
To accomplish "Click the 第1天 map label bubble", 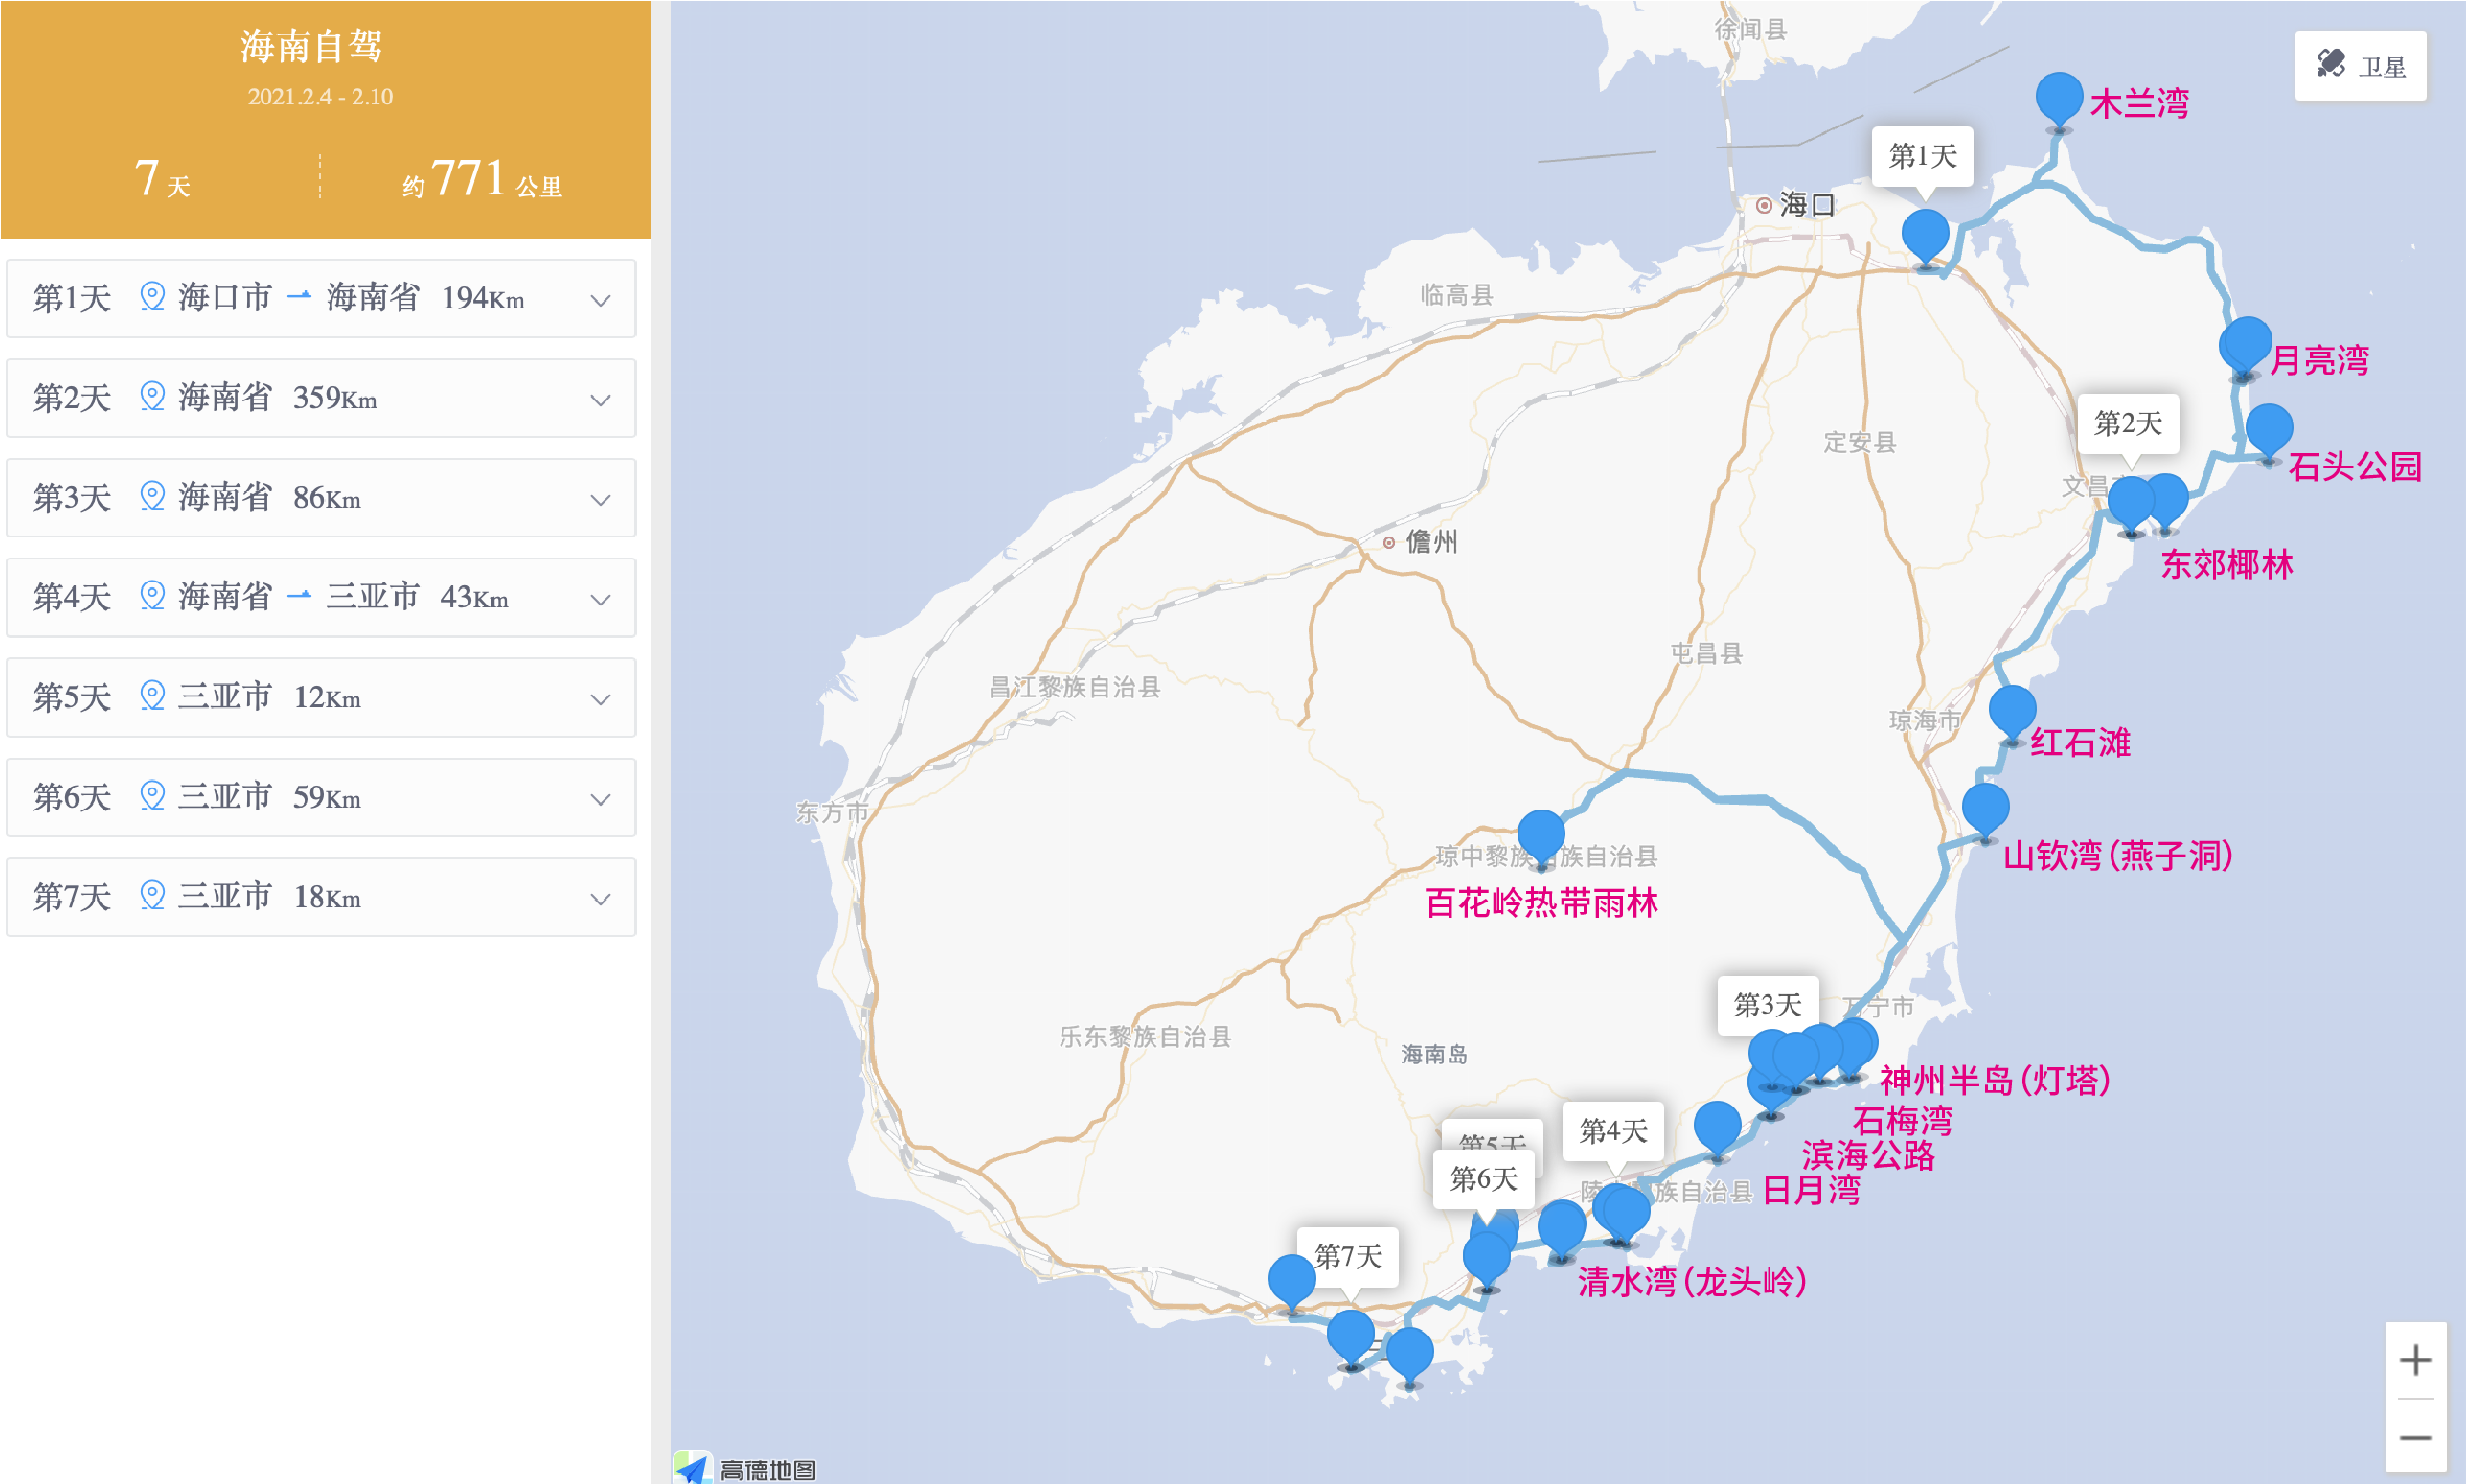I will 1922,156.
